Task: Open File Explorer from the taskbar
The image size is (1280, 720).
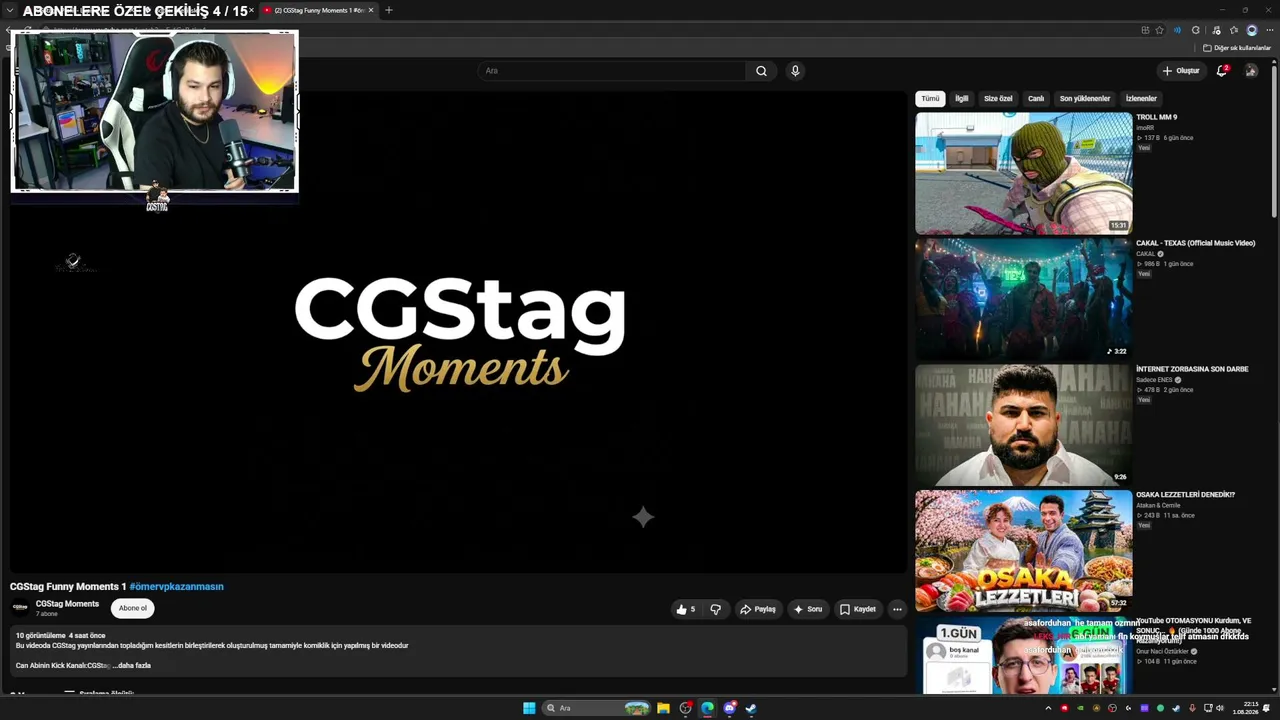Action: (663, 708)
